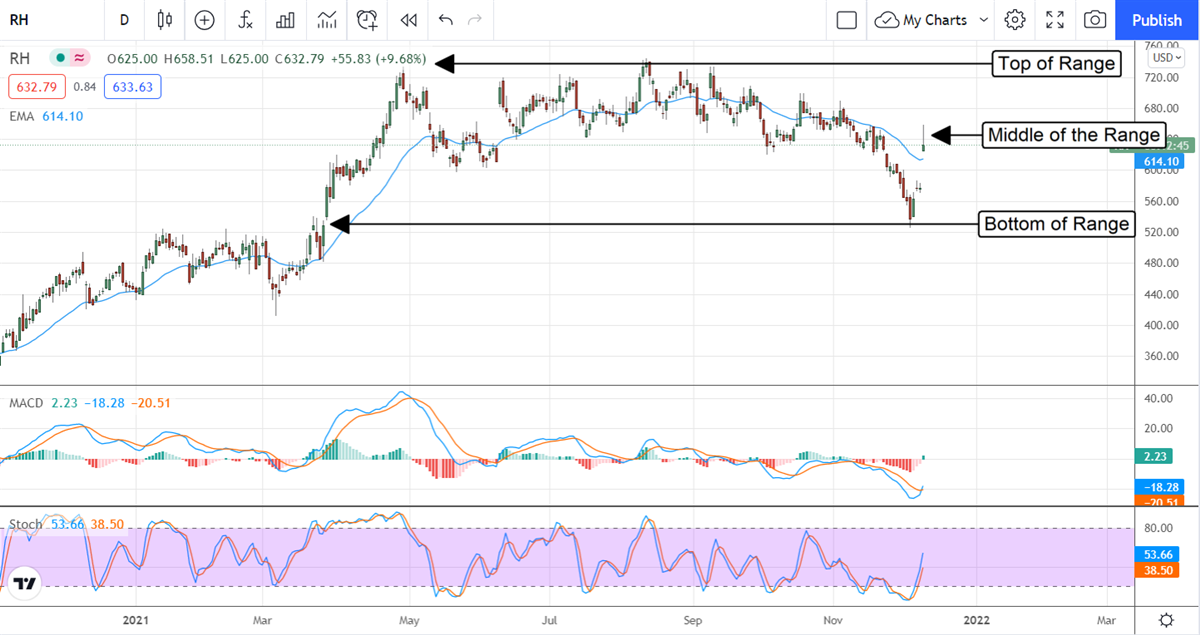Open the D timeframe interval selector

[x=124, y=20]
